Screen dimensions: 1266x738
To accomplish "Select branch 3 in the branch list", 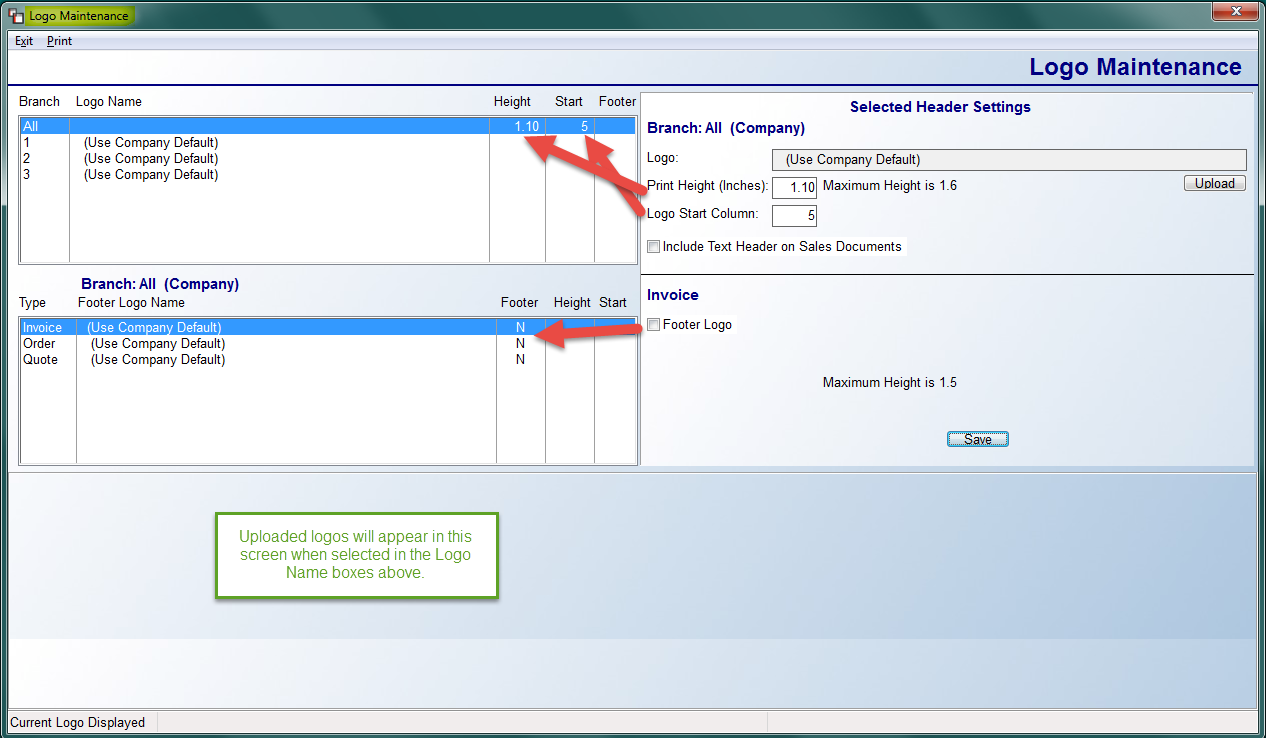I will pyautogui.click(x=150, y=175).
